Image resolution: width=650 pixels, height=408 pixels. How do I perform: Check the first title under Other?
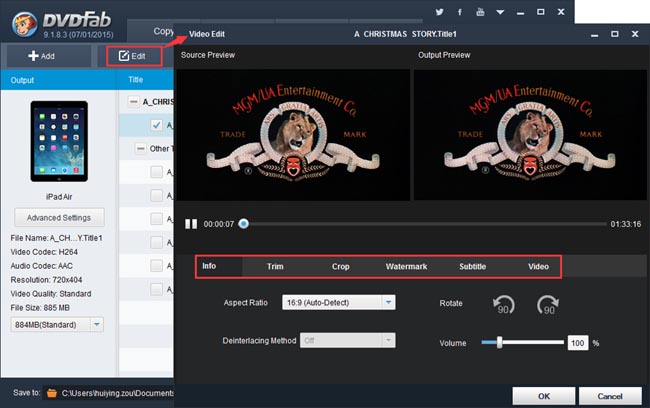[x=156, y=172]
